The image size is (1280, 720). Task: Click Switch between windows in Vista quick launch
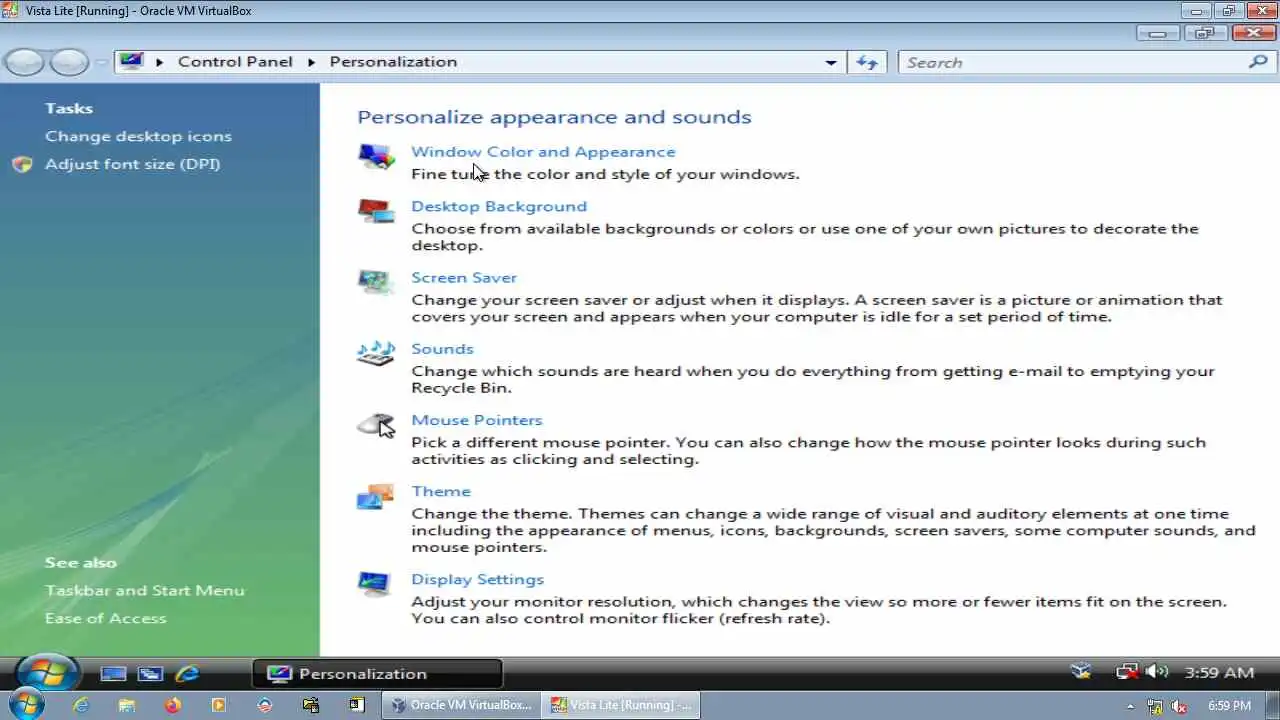pyautogui.click(x=150, y=674)
